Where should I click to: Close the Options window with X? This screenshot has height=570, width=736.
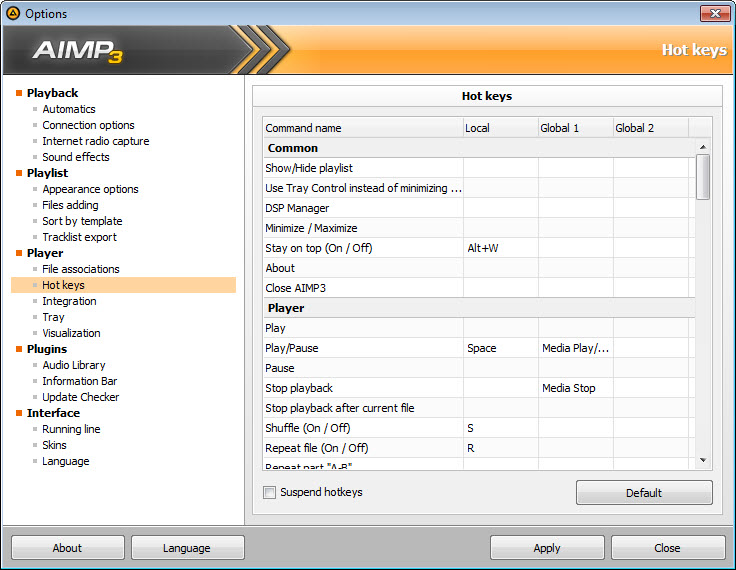click(715, 13)
